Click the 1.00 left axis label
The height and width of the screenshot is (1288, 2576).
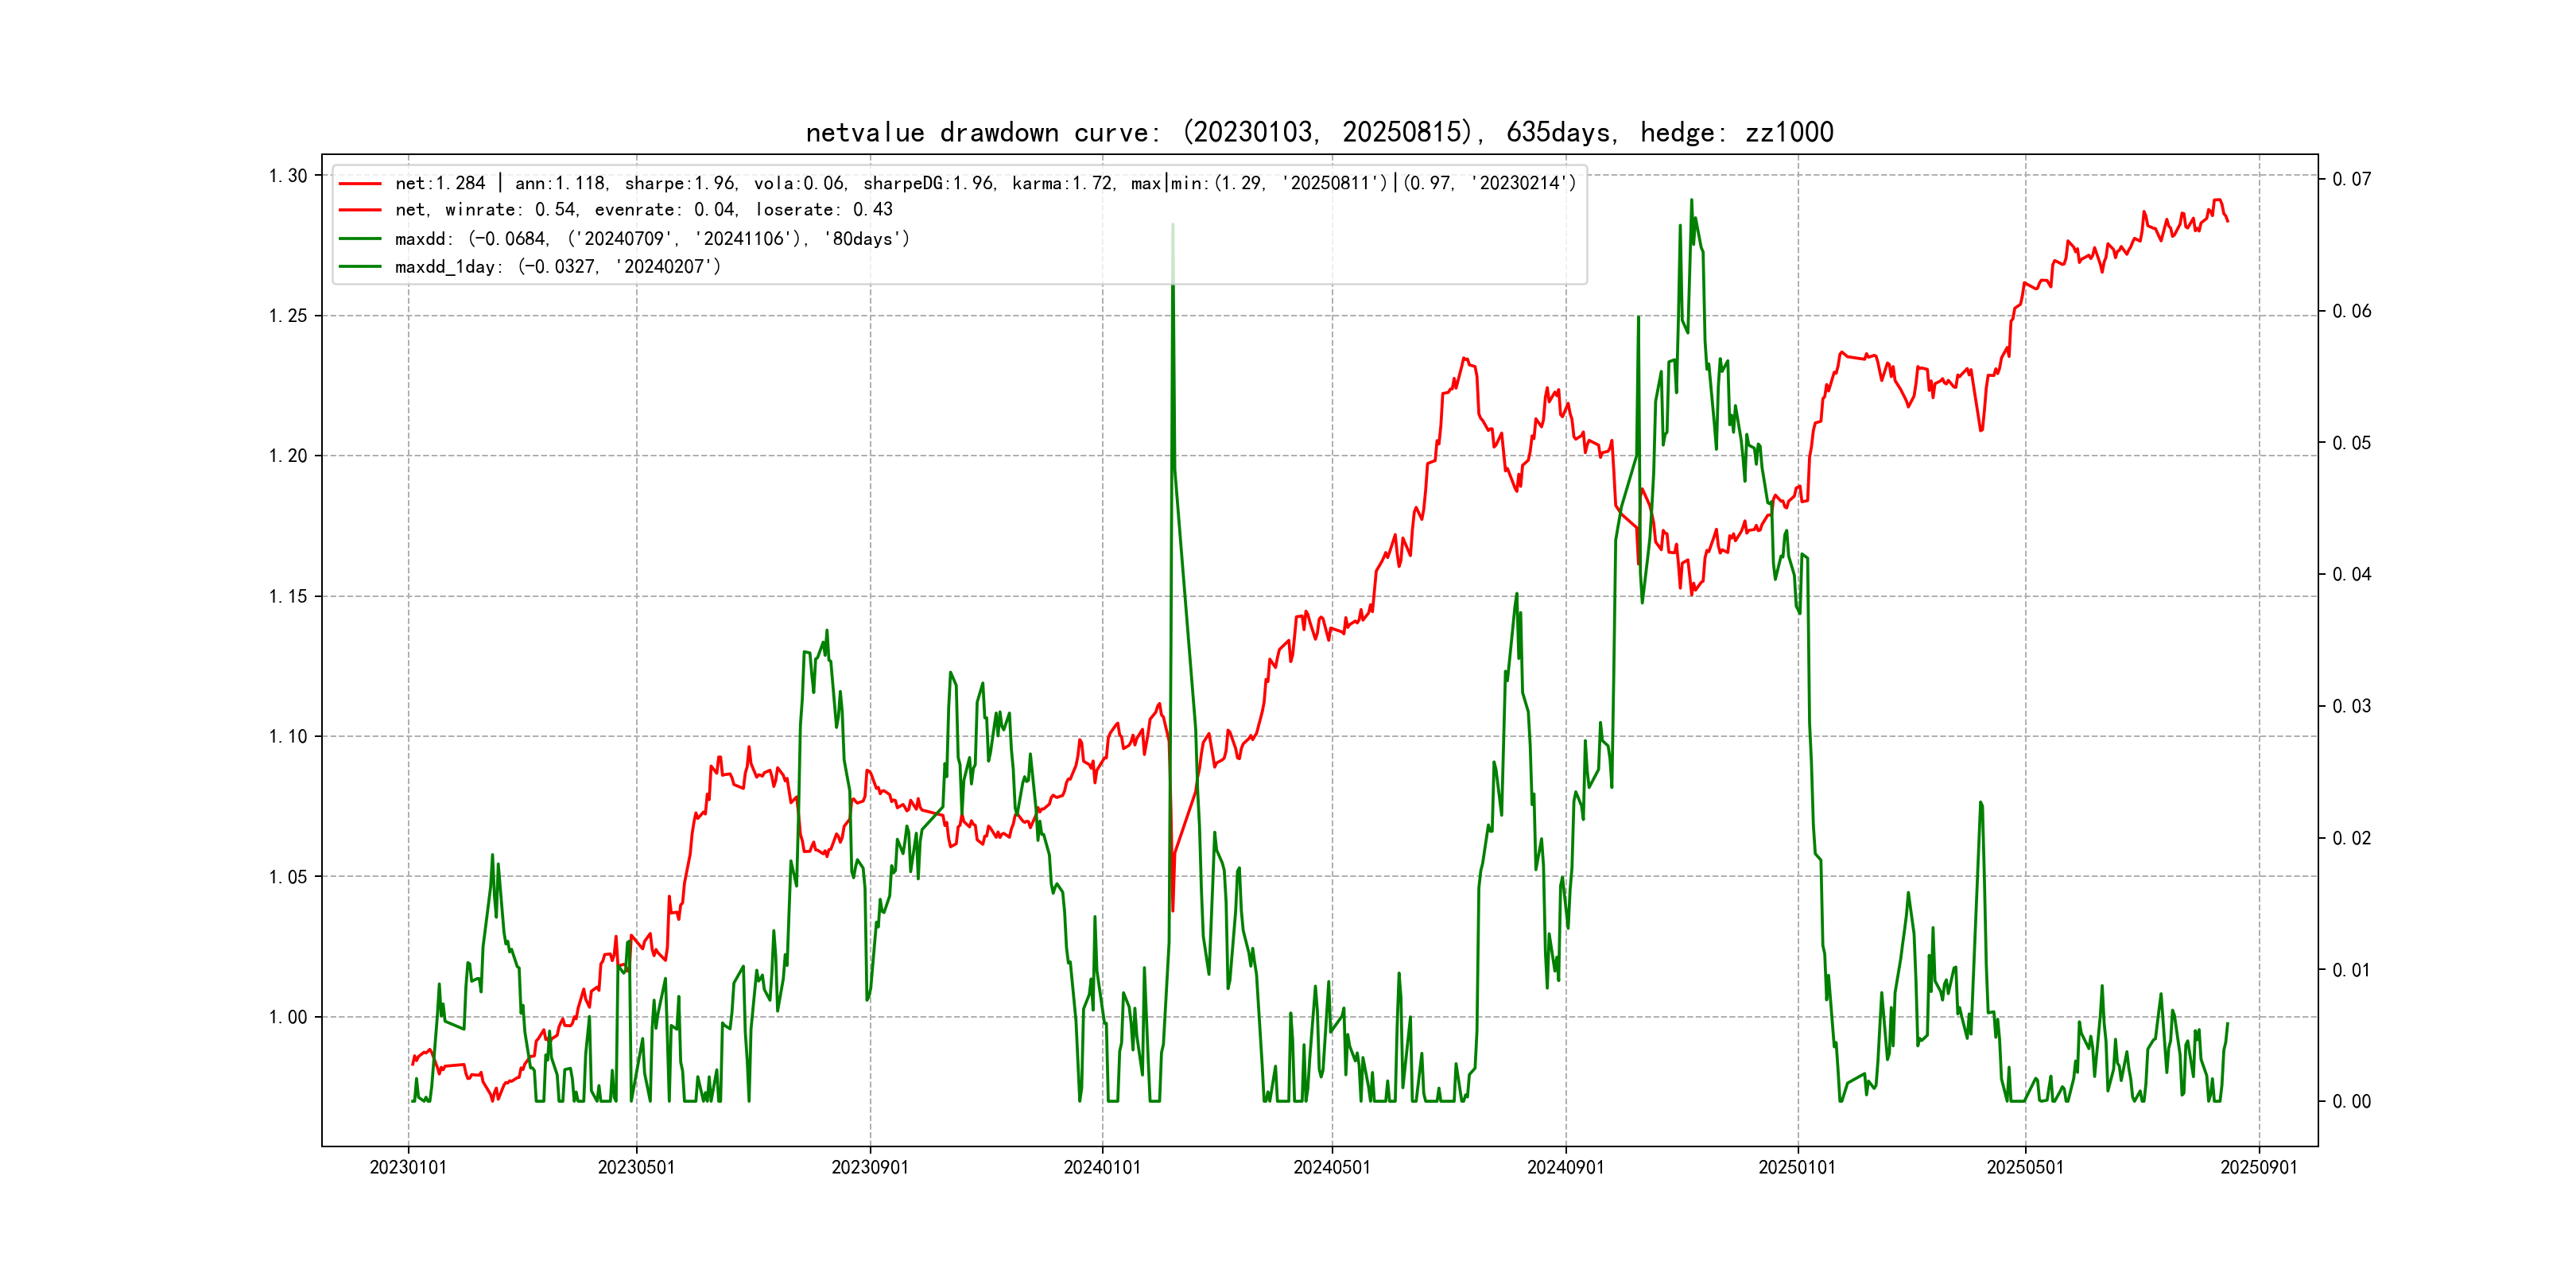(288, 1017)
